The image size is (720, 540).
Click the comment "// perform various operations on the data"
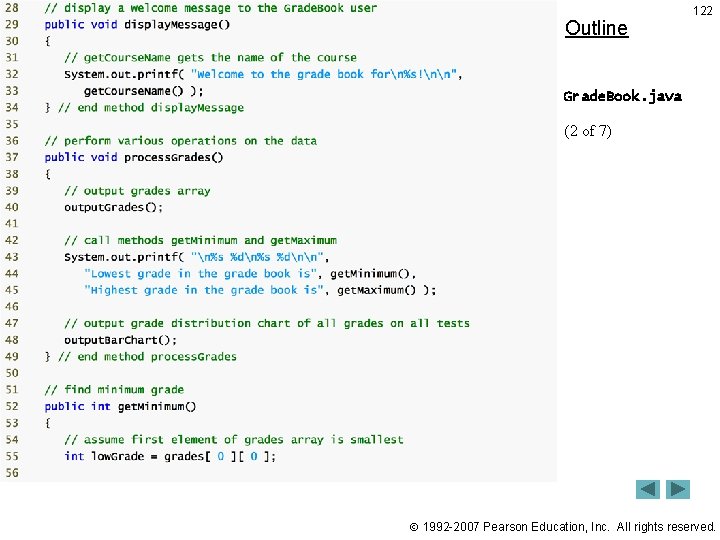(180, 141)
